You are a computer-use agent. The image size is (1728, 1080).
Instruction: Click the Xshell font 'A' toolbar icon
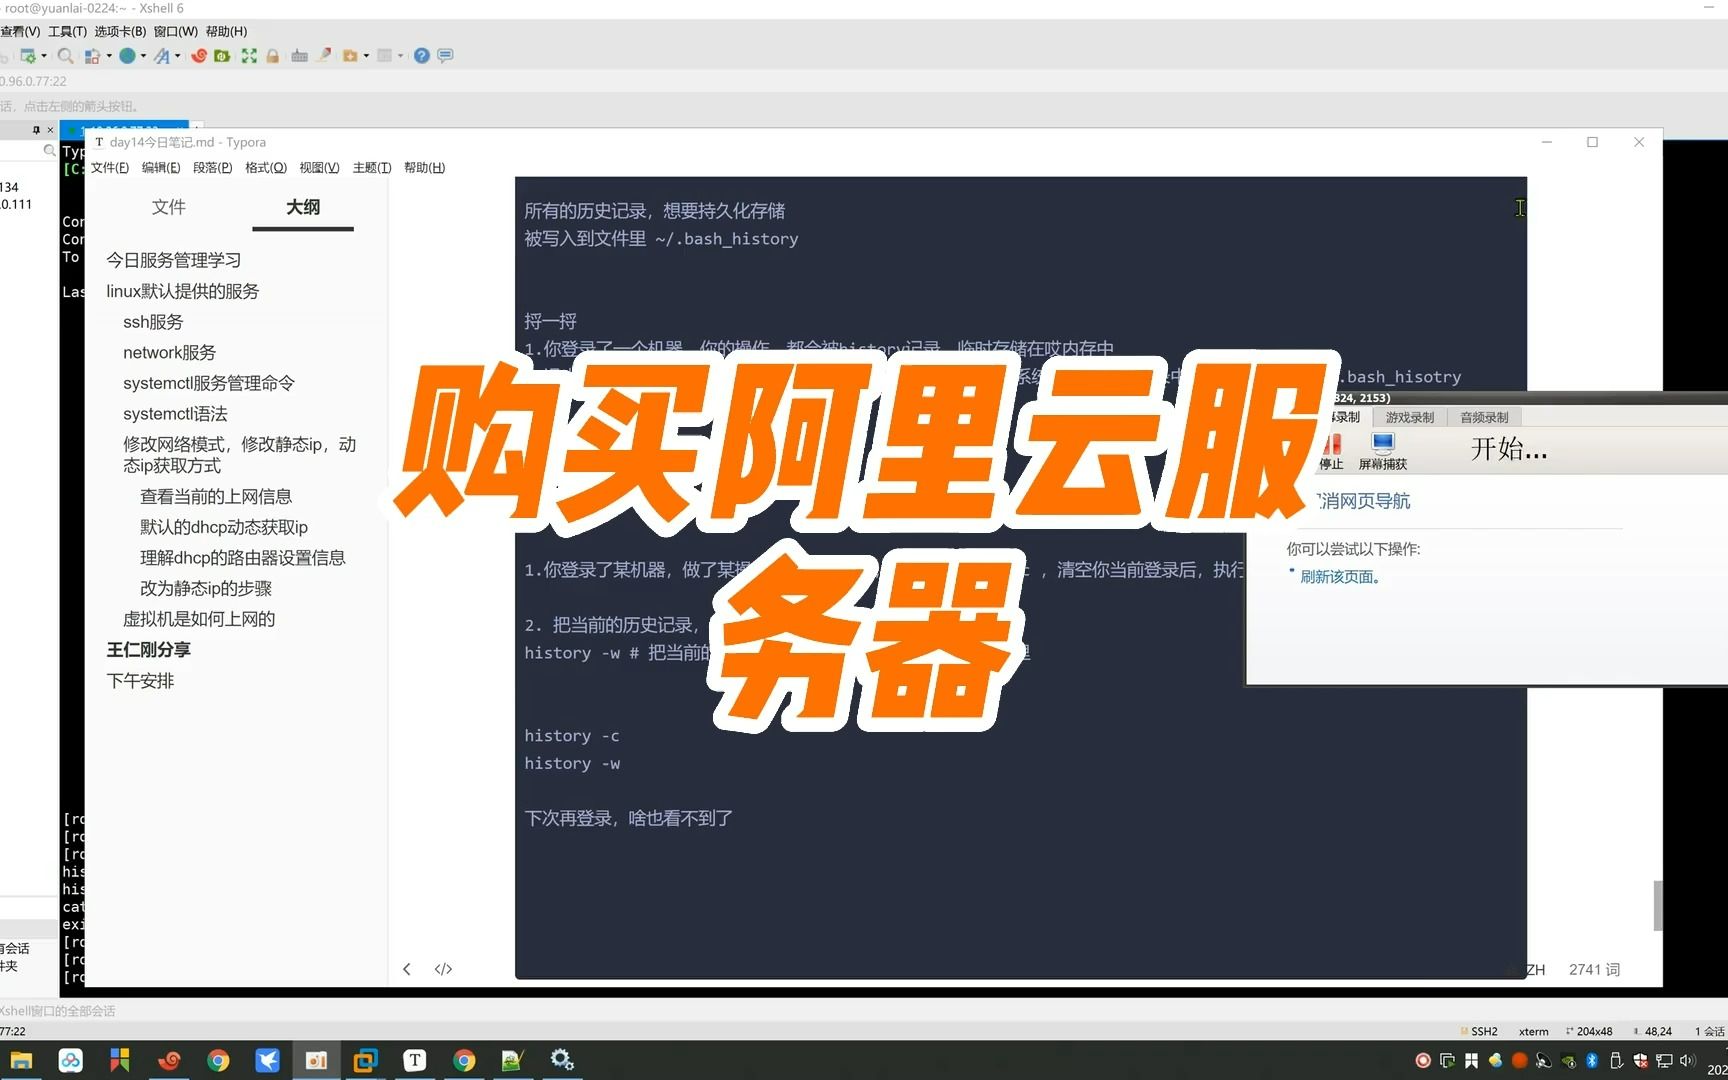pos(162,56)
